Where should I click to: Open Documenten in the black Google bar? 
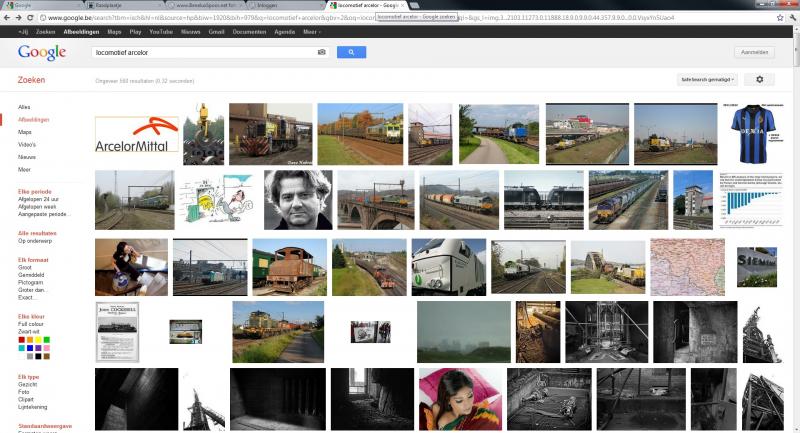(x=249, y=32)
